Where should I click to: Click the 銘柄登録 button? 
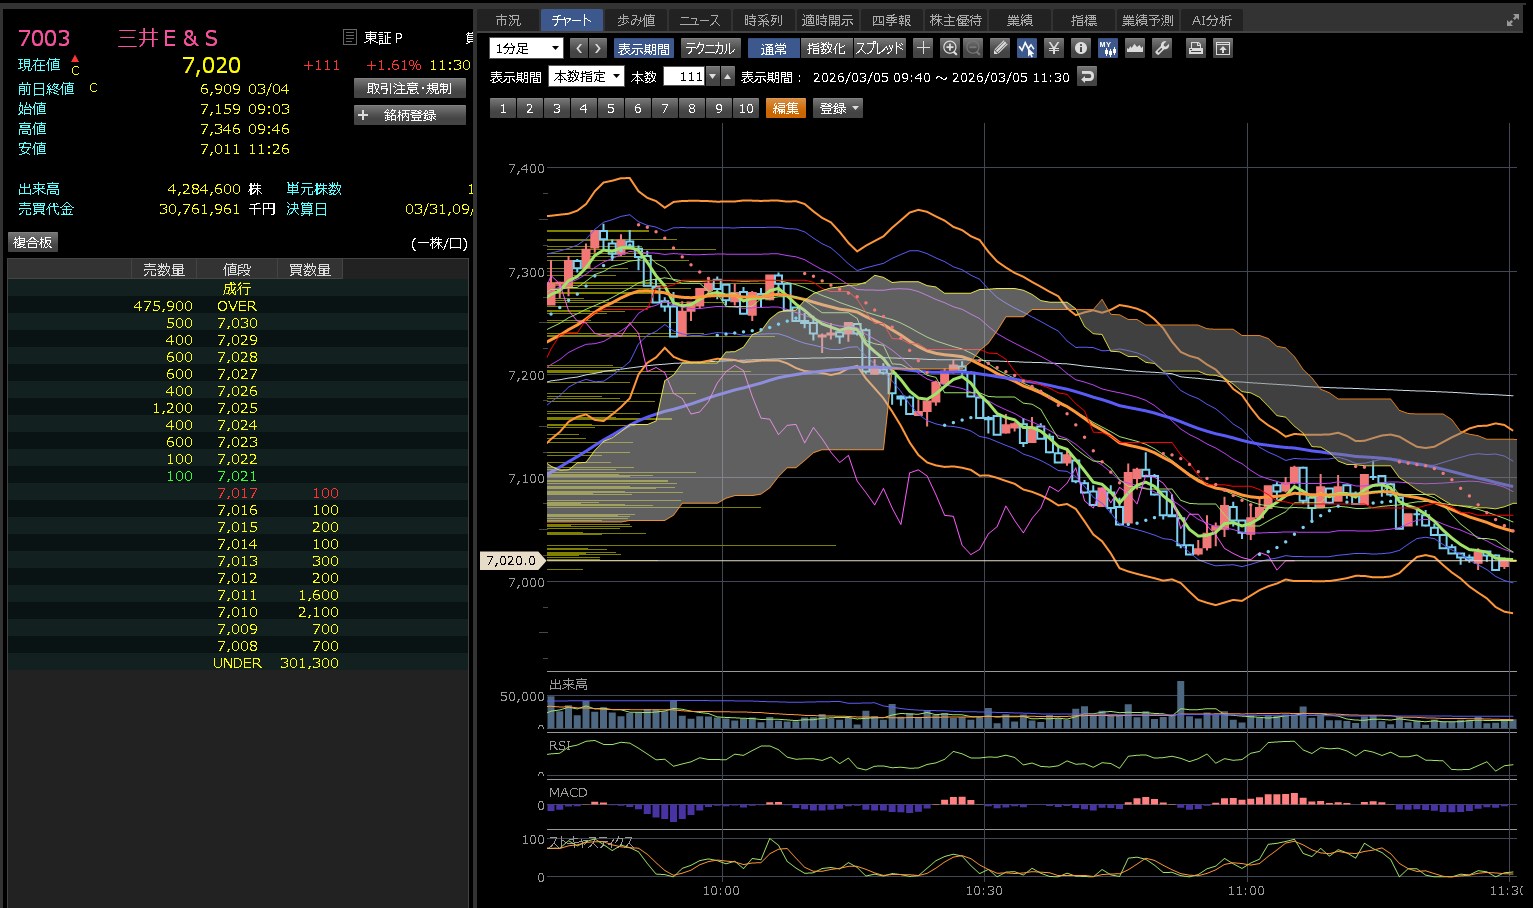(x=410, y=116)
